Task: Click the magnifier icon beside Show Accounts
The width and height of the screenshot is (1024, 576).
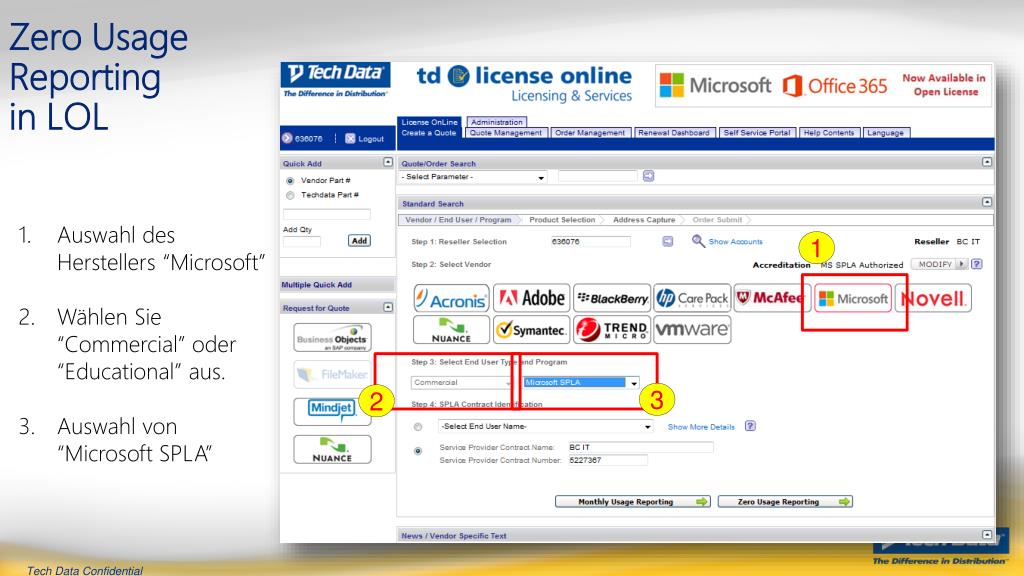Action: 698,242
